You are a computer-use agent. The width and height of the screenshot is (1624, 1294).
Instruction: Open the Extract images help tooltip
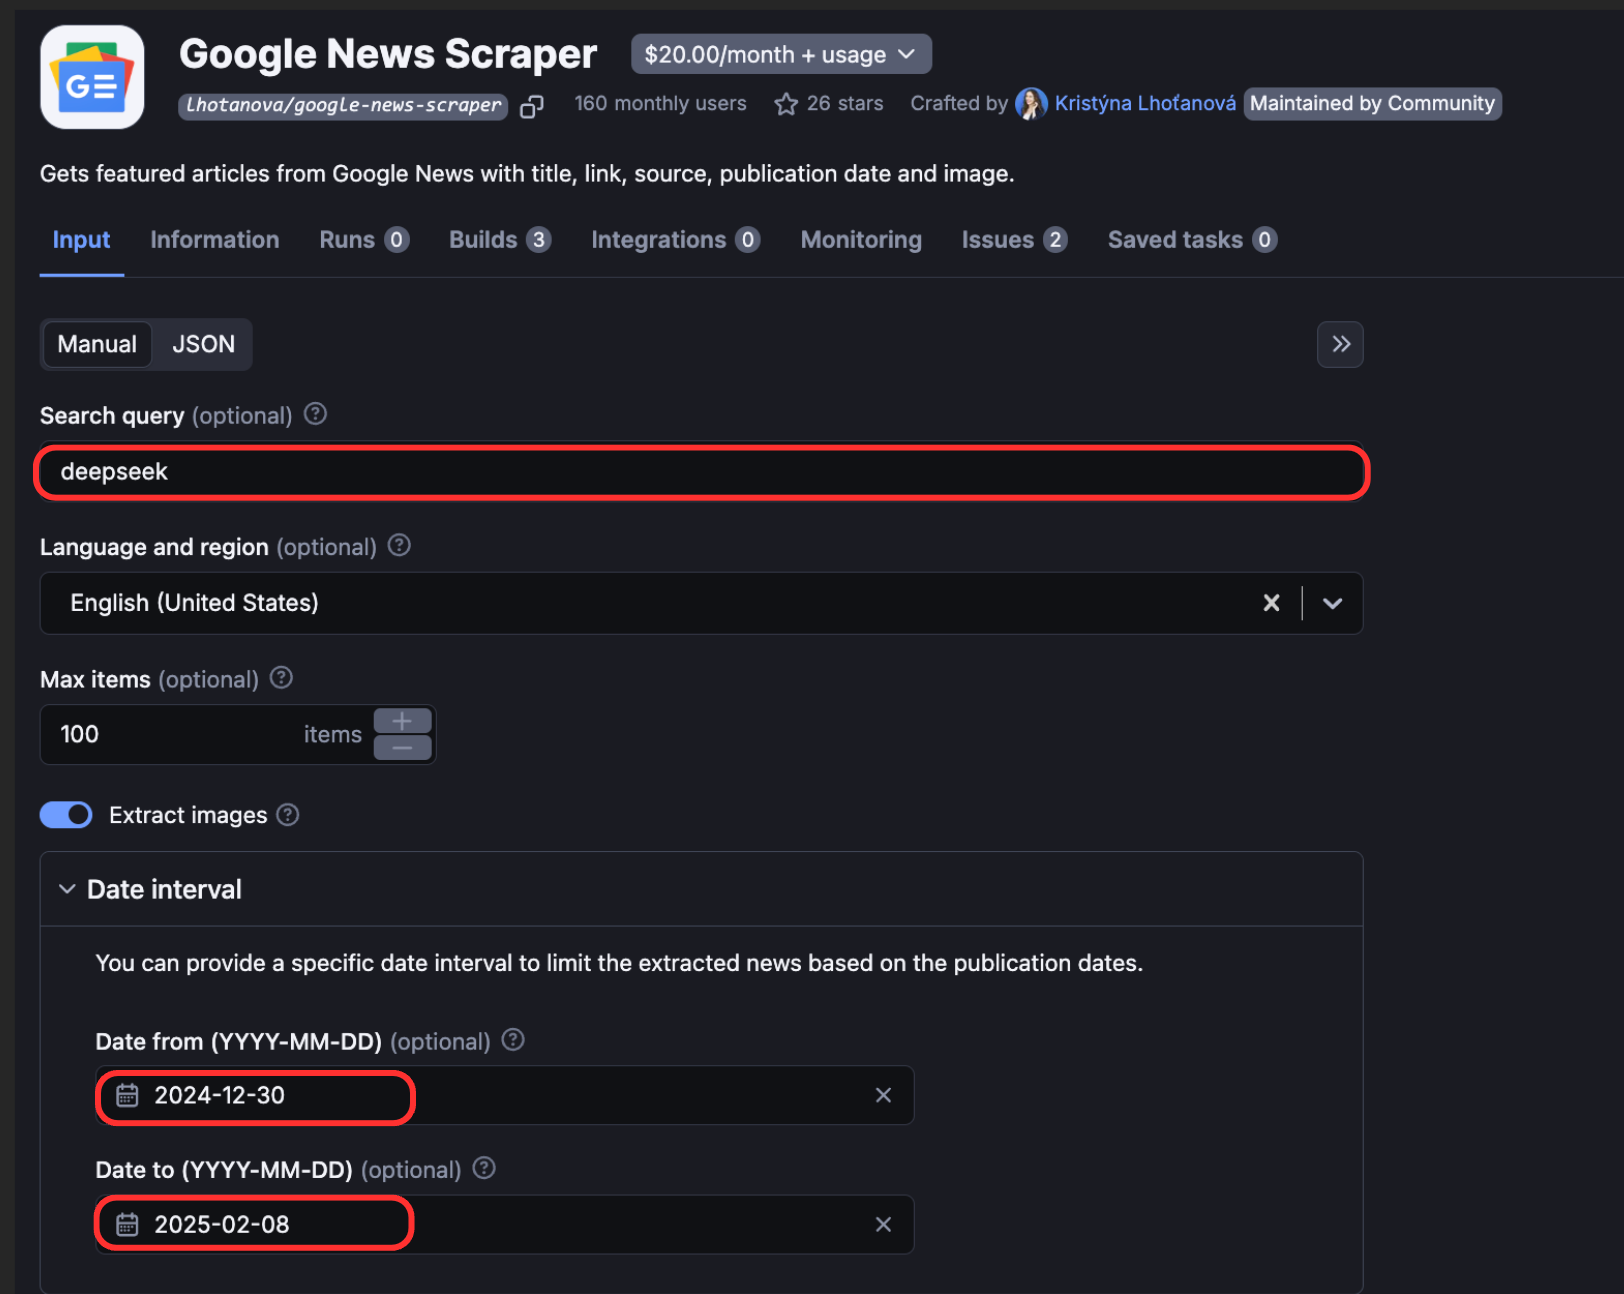287,815
